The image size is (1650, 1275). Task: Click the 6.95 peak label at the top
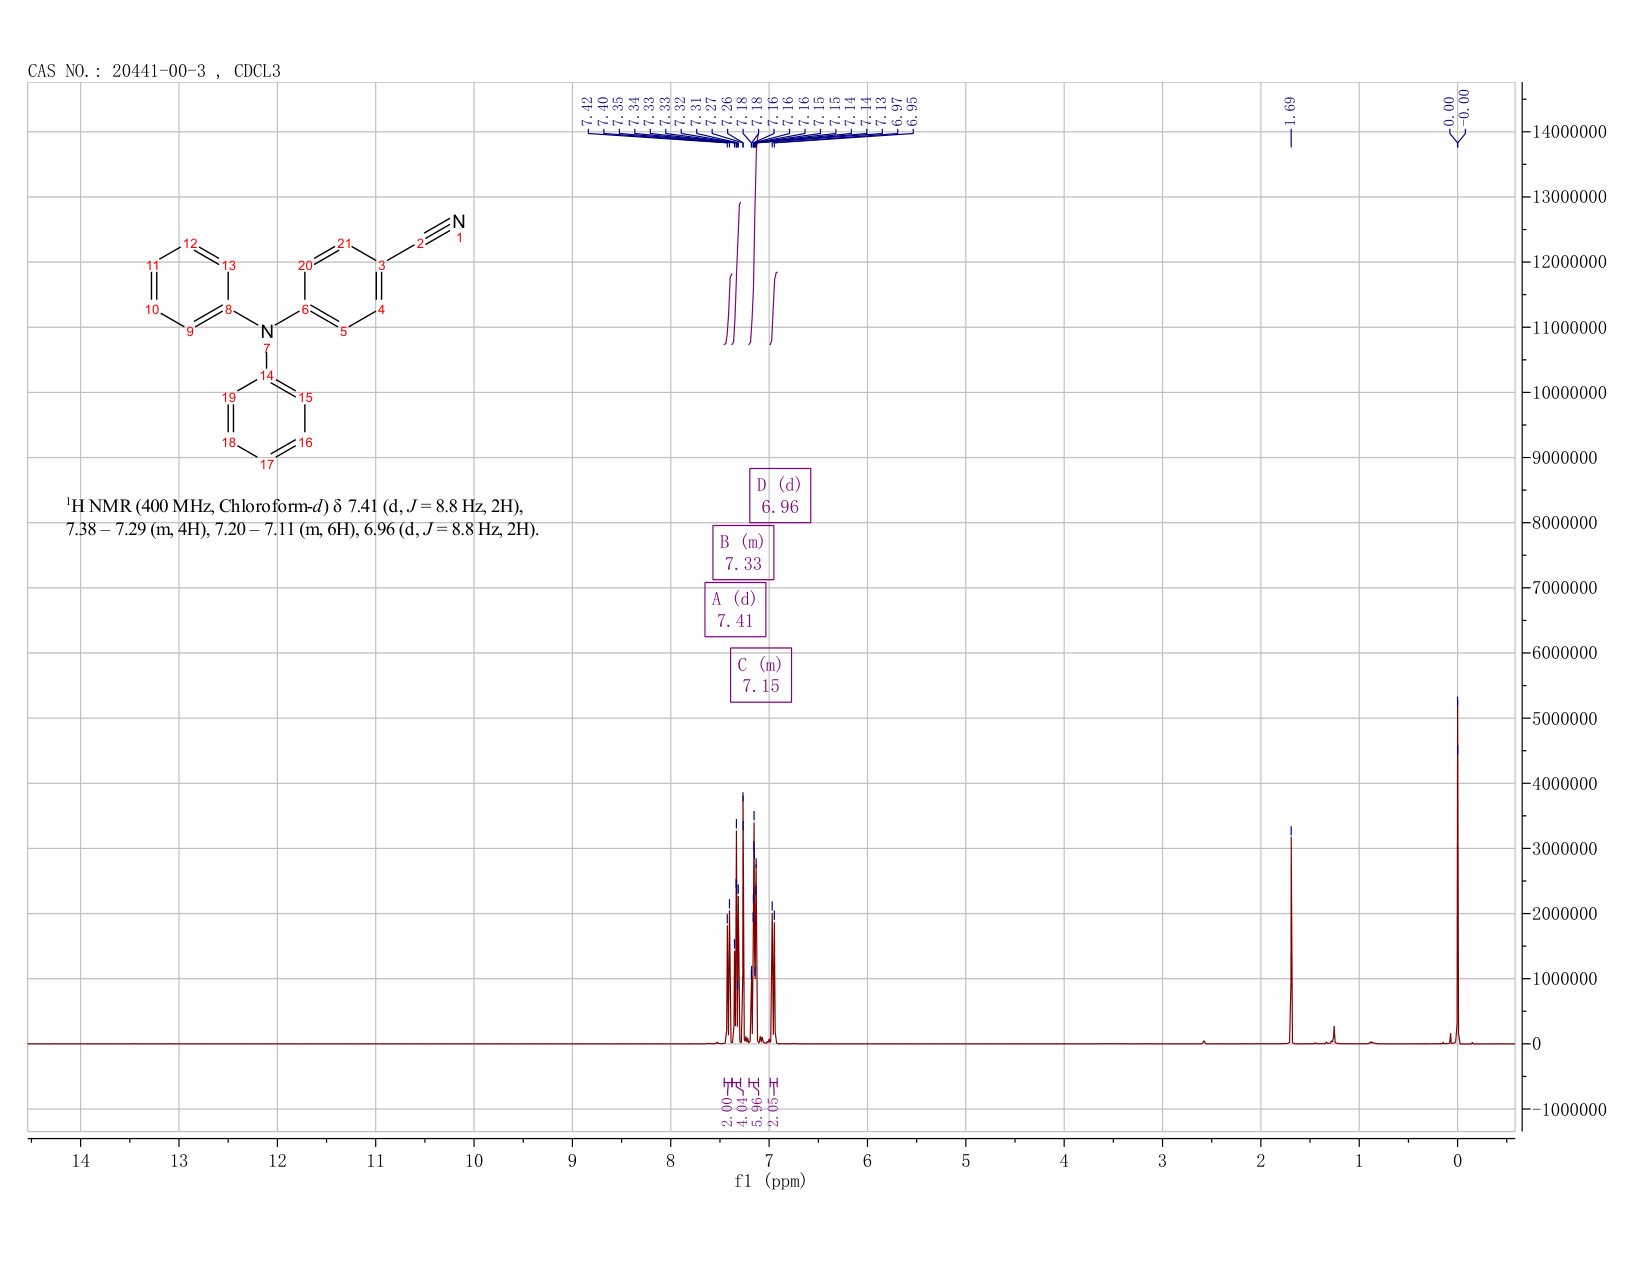point(912,110)
